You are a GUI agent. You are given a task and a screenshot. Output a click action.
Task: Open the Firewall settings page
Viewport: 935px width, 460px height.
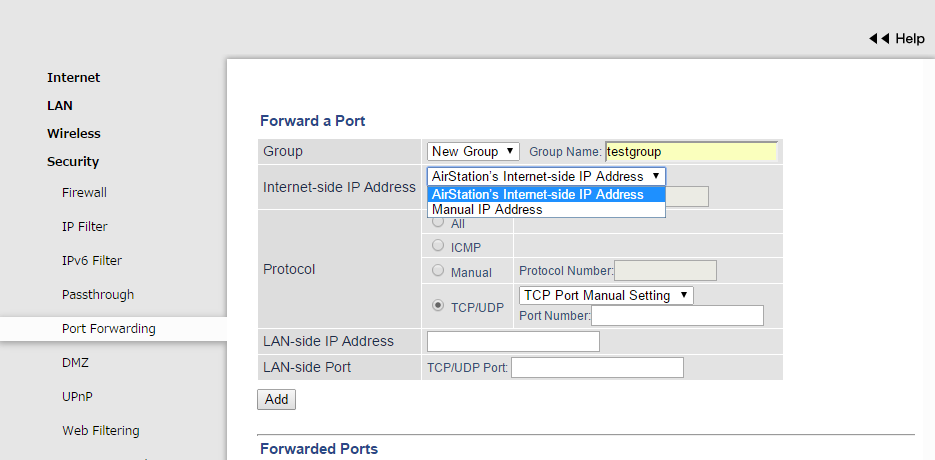[84, 192]
